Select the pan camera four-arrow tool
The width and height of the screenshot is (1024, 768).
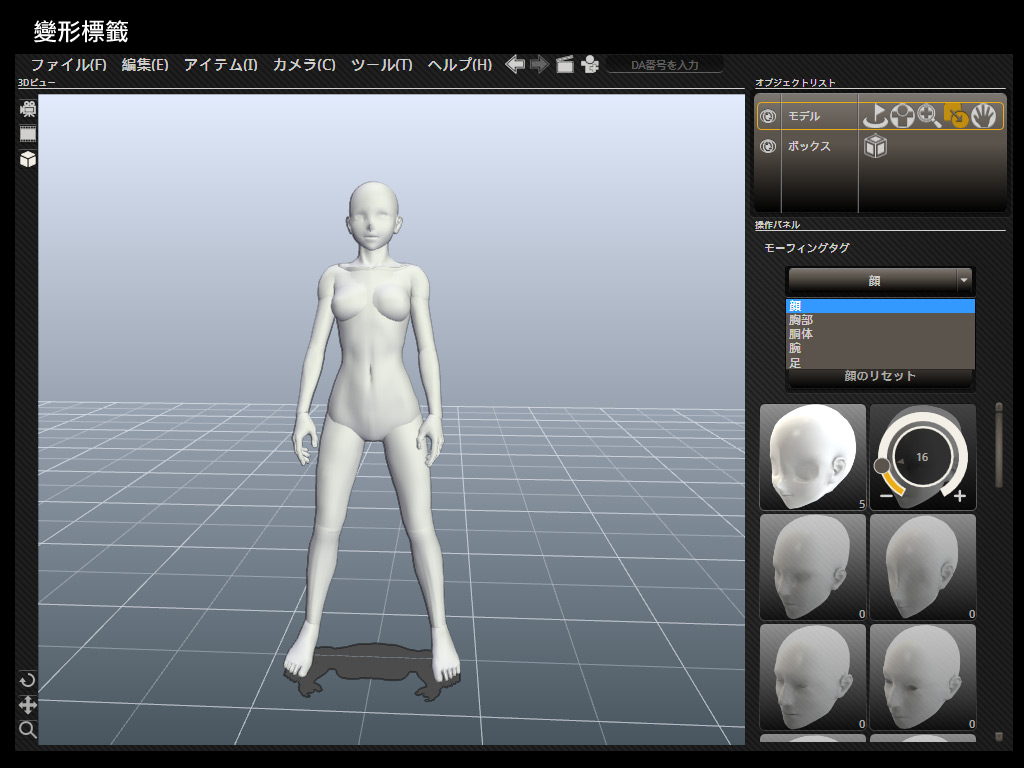[x=28, y=705]
